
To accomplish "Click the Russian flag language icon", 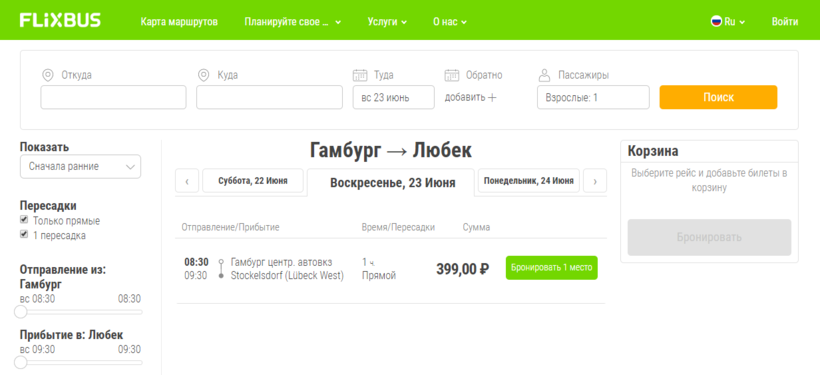I will click(716, 21).
